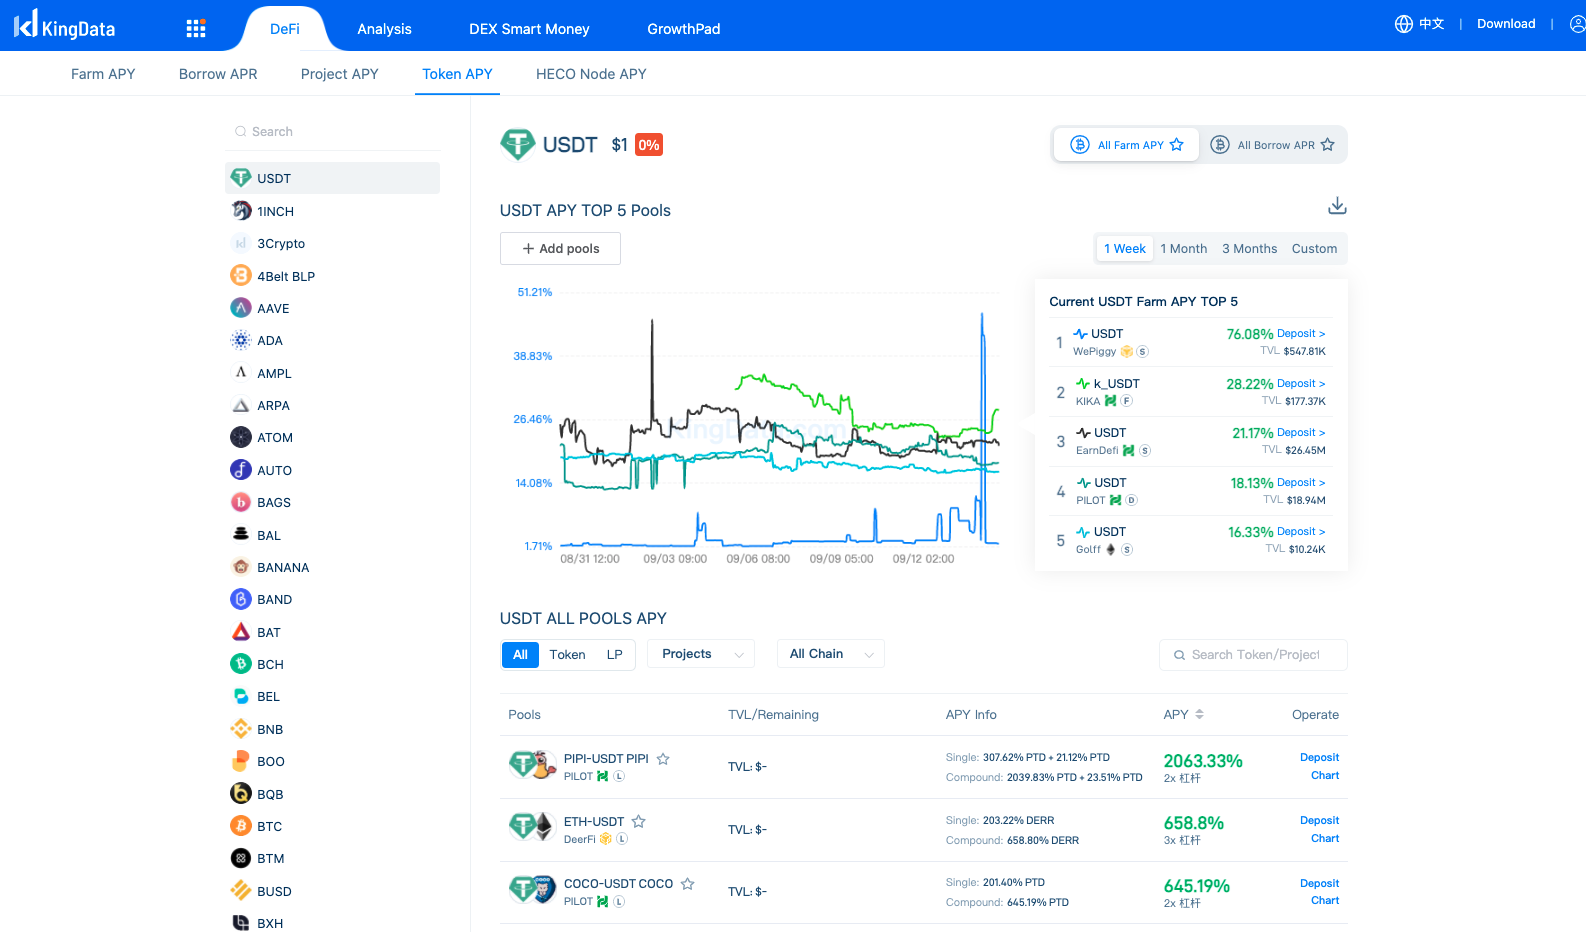
Task: Open Chart for COCO-USDT COCO pool
Action: click(x=1325, y=901)
